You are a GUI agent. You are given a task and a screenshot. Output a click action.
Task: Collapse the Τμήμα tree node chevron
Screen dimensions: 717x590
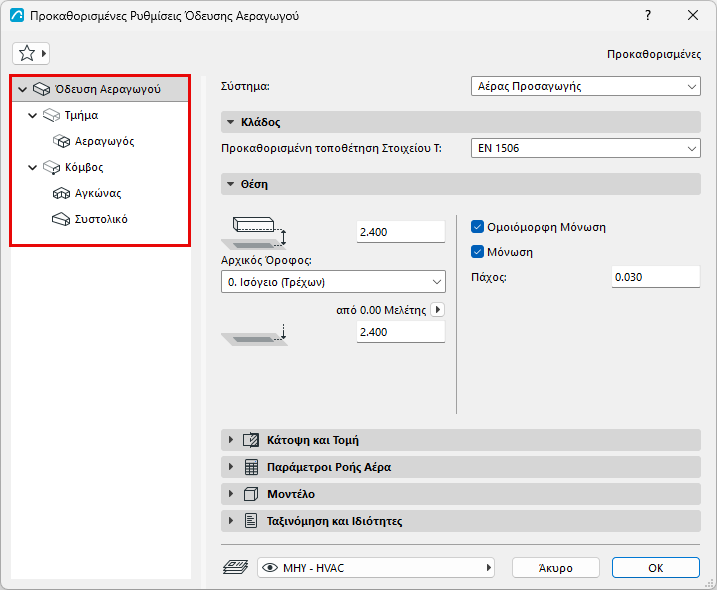click(32, 115)
